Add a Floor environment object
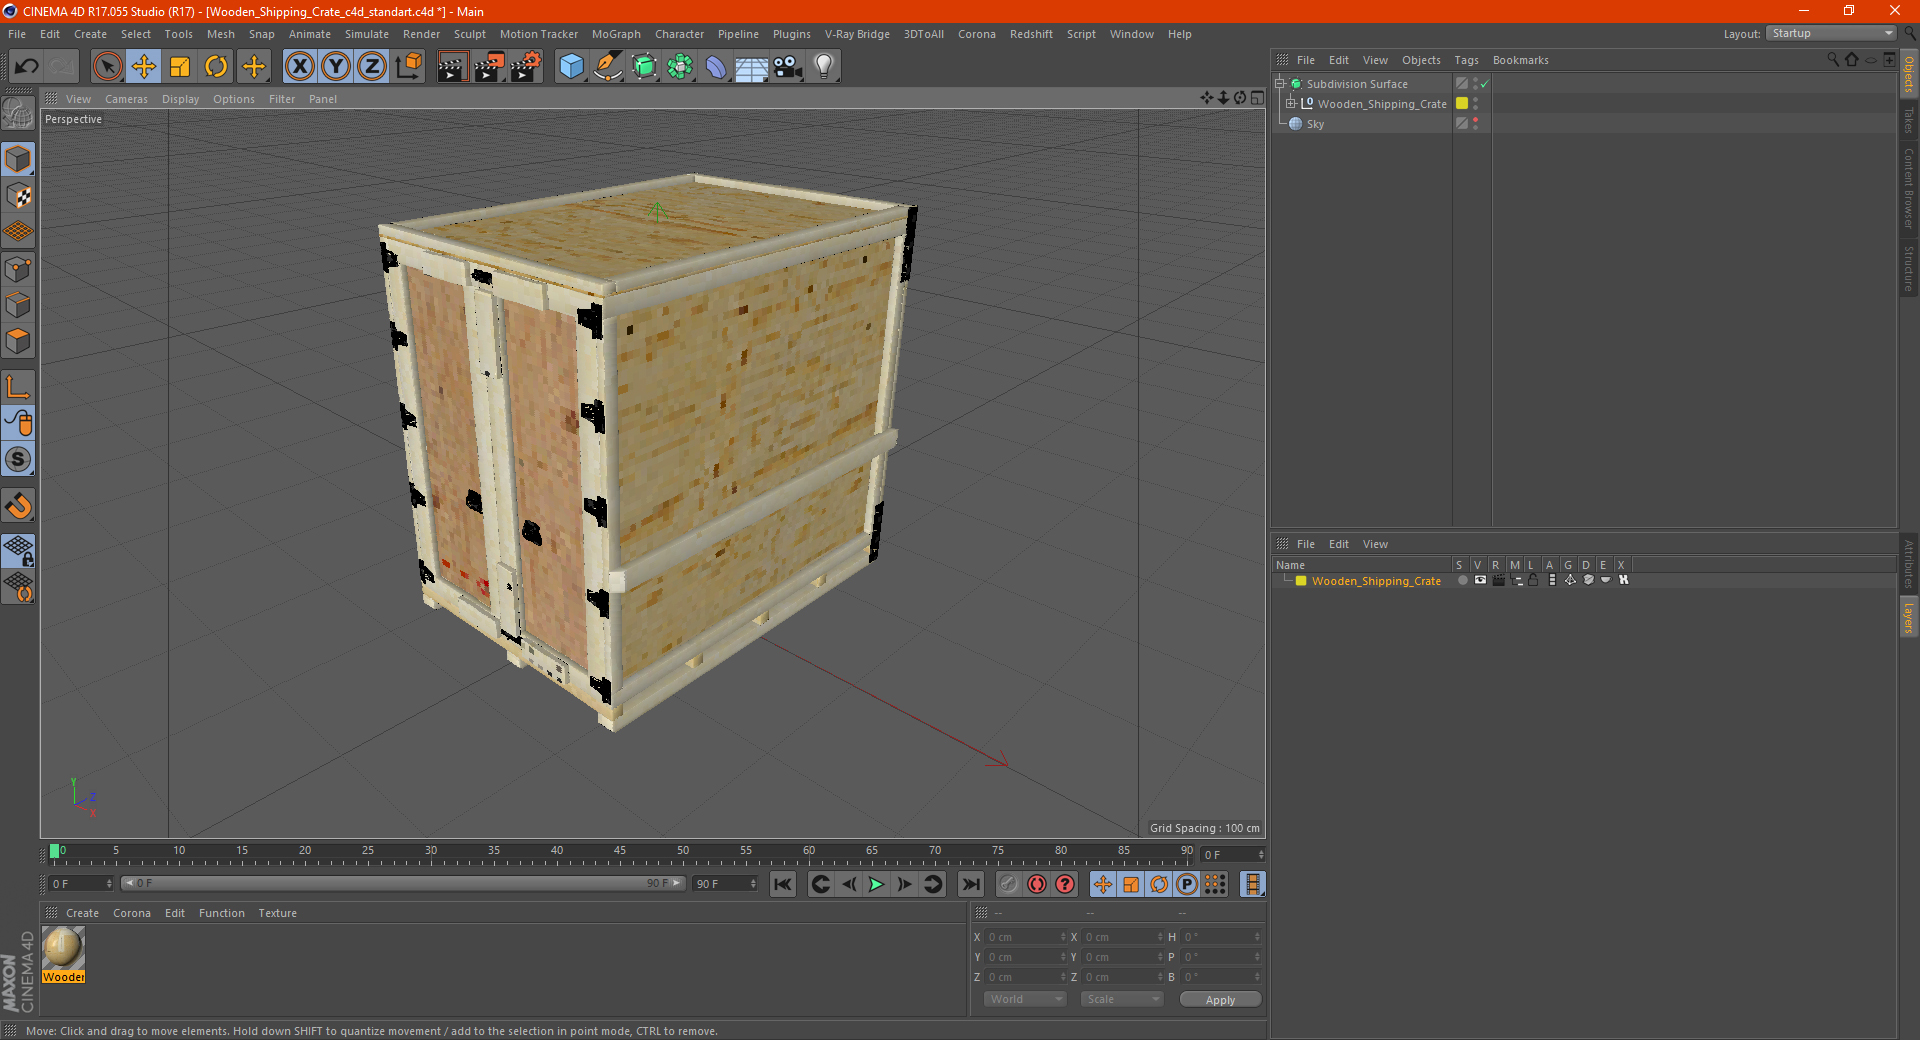The width and height of the screenshot is (1920, 1040). pos(752,67)
